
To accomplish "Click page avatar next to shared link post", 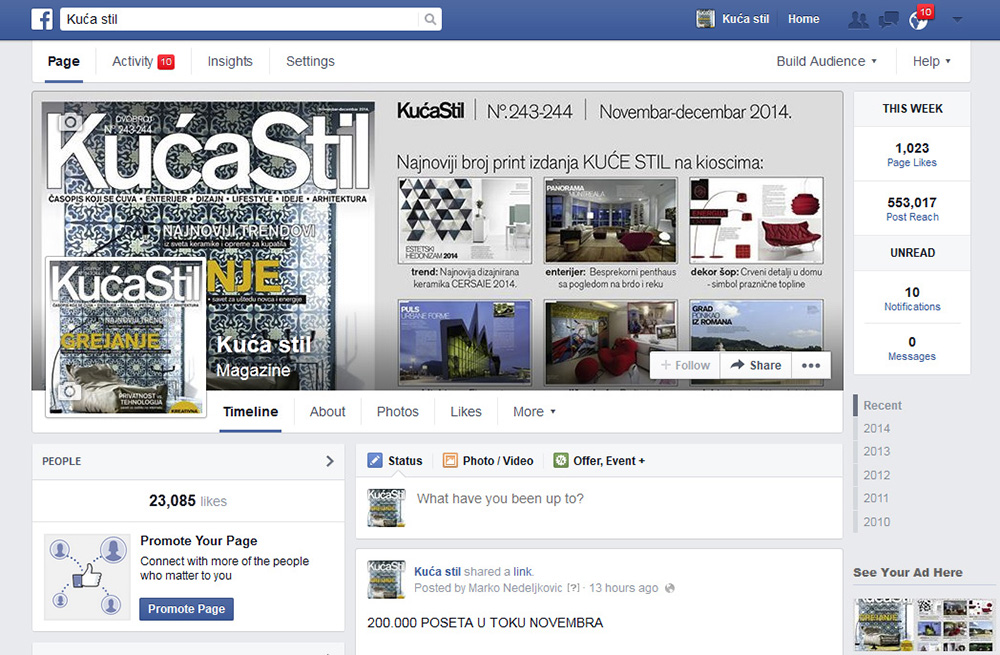I will point(386,579).
